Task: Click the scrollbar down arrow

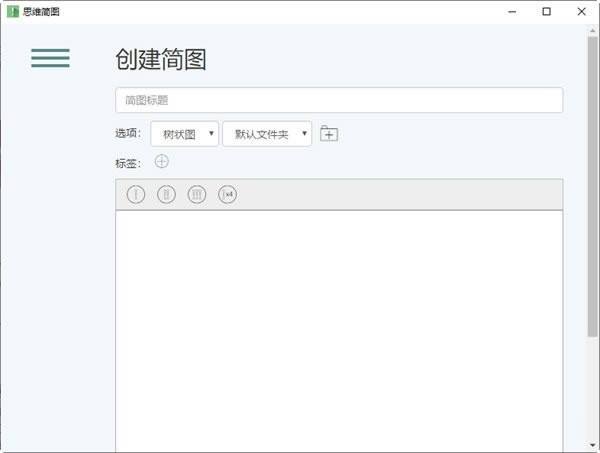Action: click(592, 446)
